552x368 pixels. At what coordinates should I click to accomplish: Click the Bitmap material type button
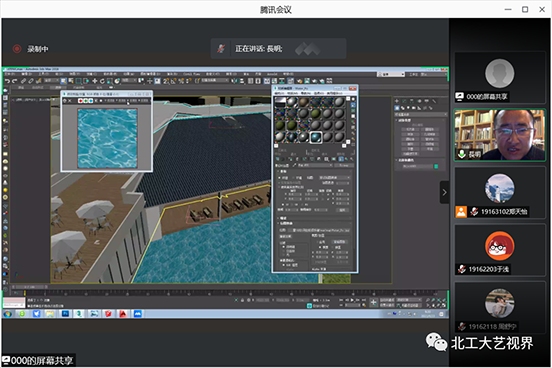[345, 165]
